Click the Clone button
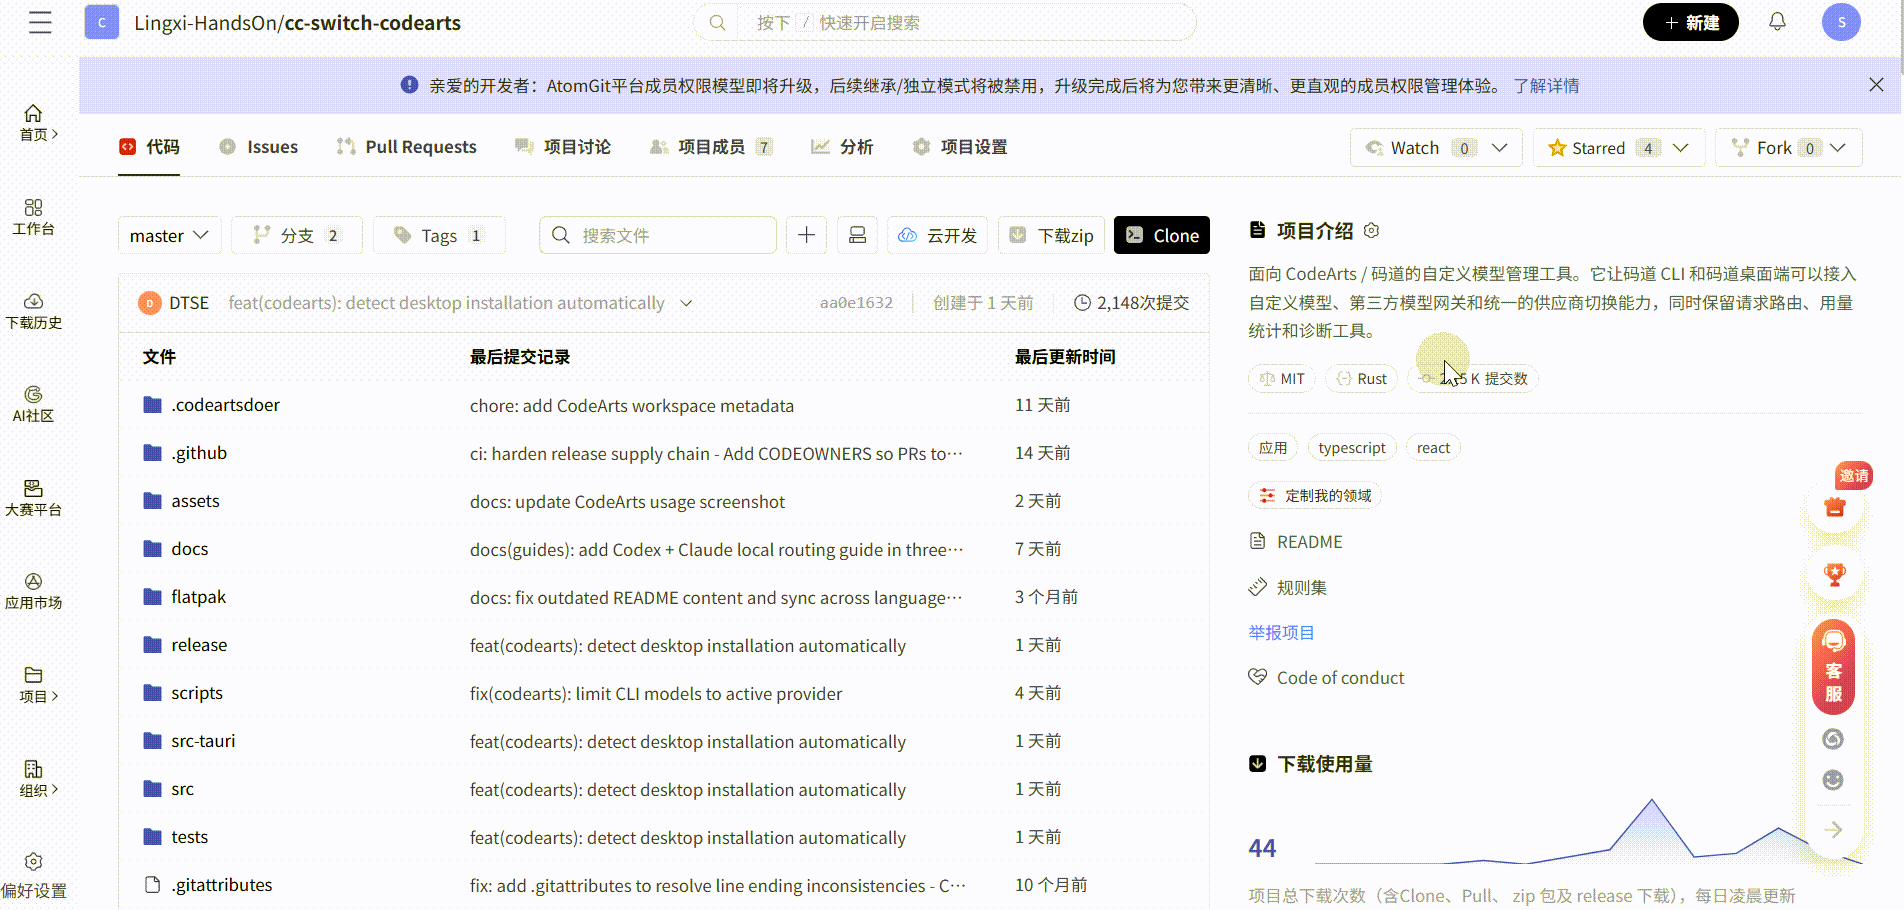Viewport: 1904px width, 910px height. 1162,235
